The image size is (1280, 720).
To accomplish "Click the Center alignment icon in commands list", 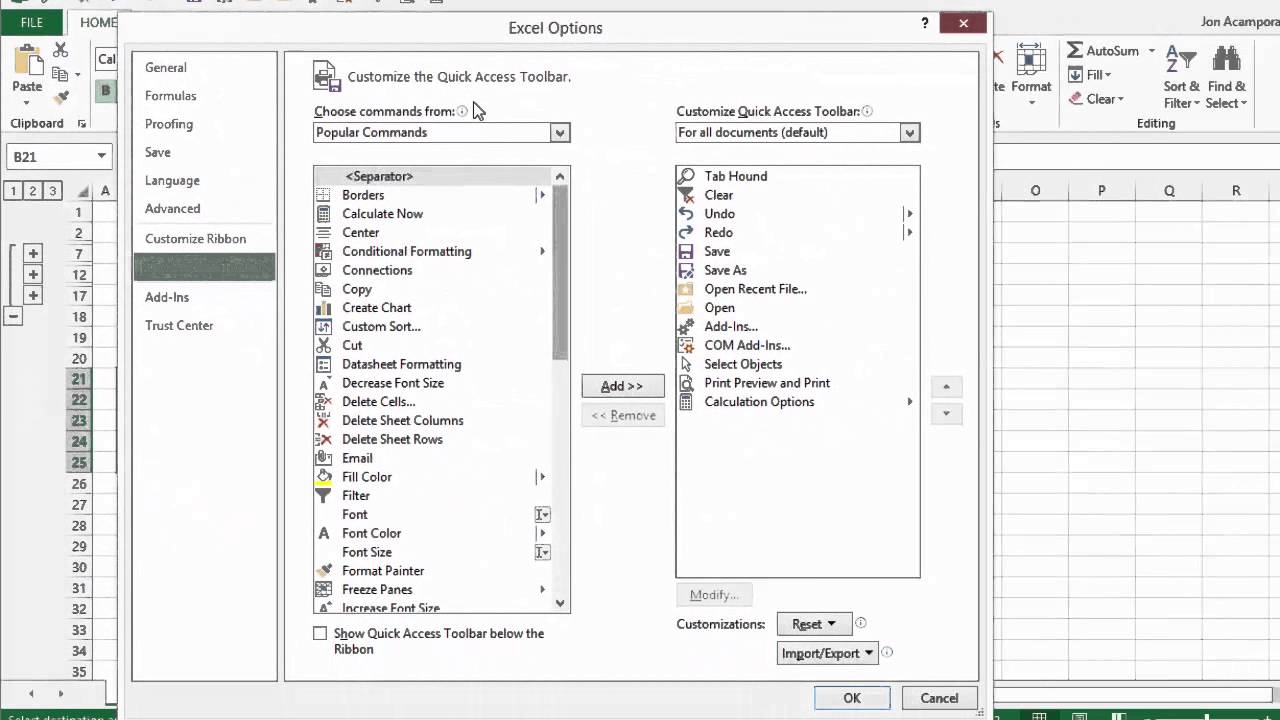I will click(323, 232).
